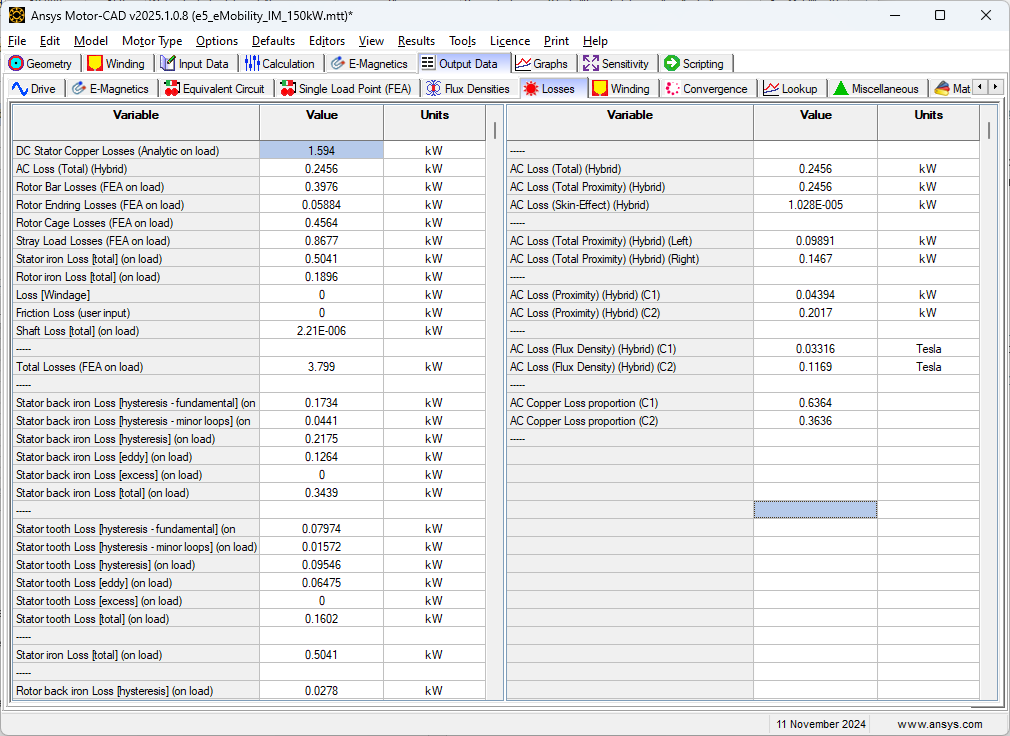Click the E-Magnetics icon in top tab row

pyautogui.click(x=338, y=63)
